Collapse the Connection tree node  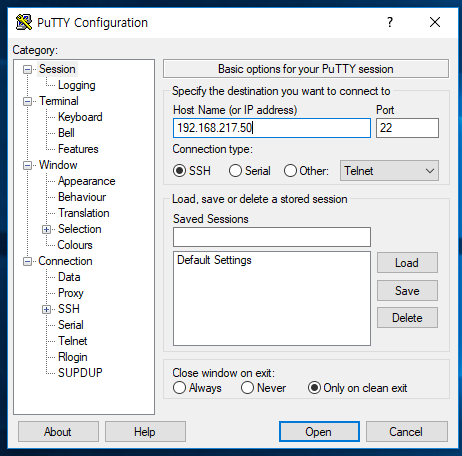[27, 261]
